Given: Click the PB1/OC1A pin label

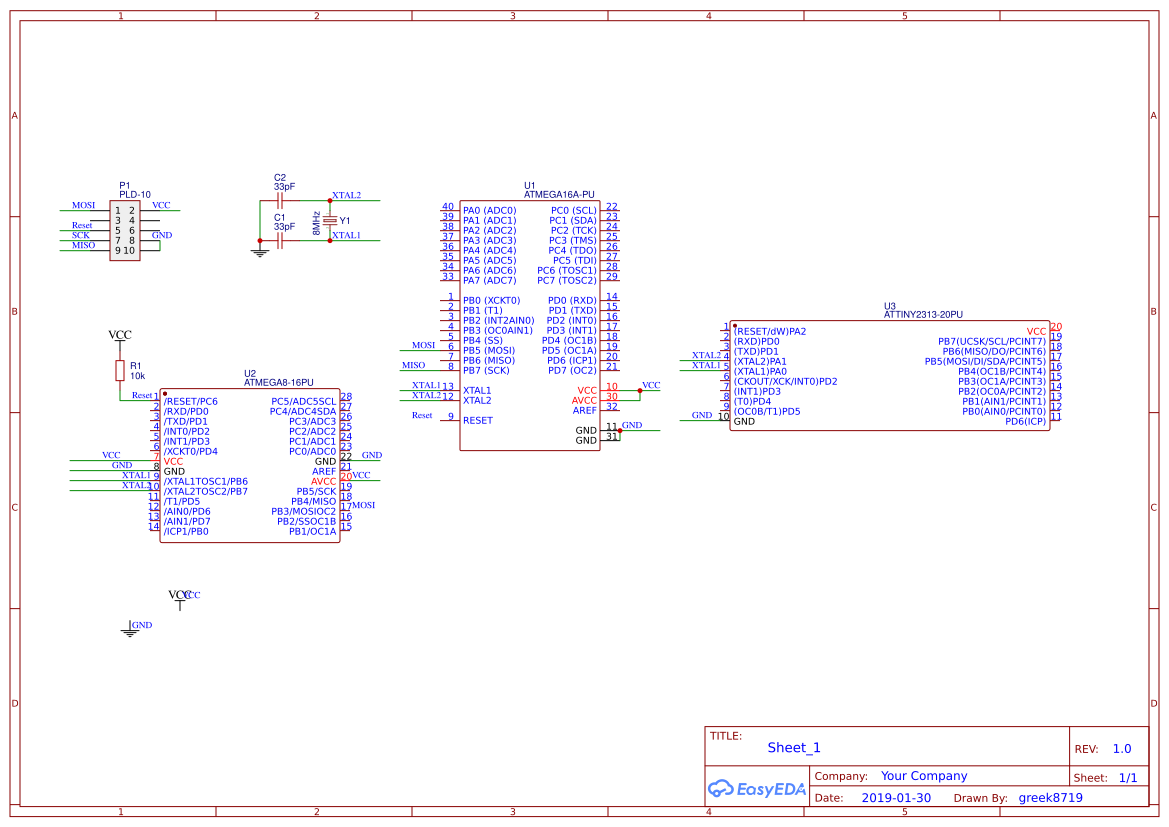Looking at the screenshot, I should coord(312,532).
